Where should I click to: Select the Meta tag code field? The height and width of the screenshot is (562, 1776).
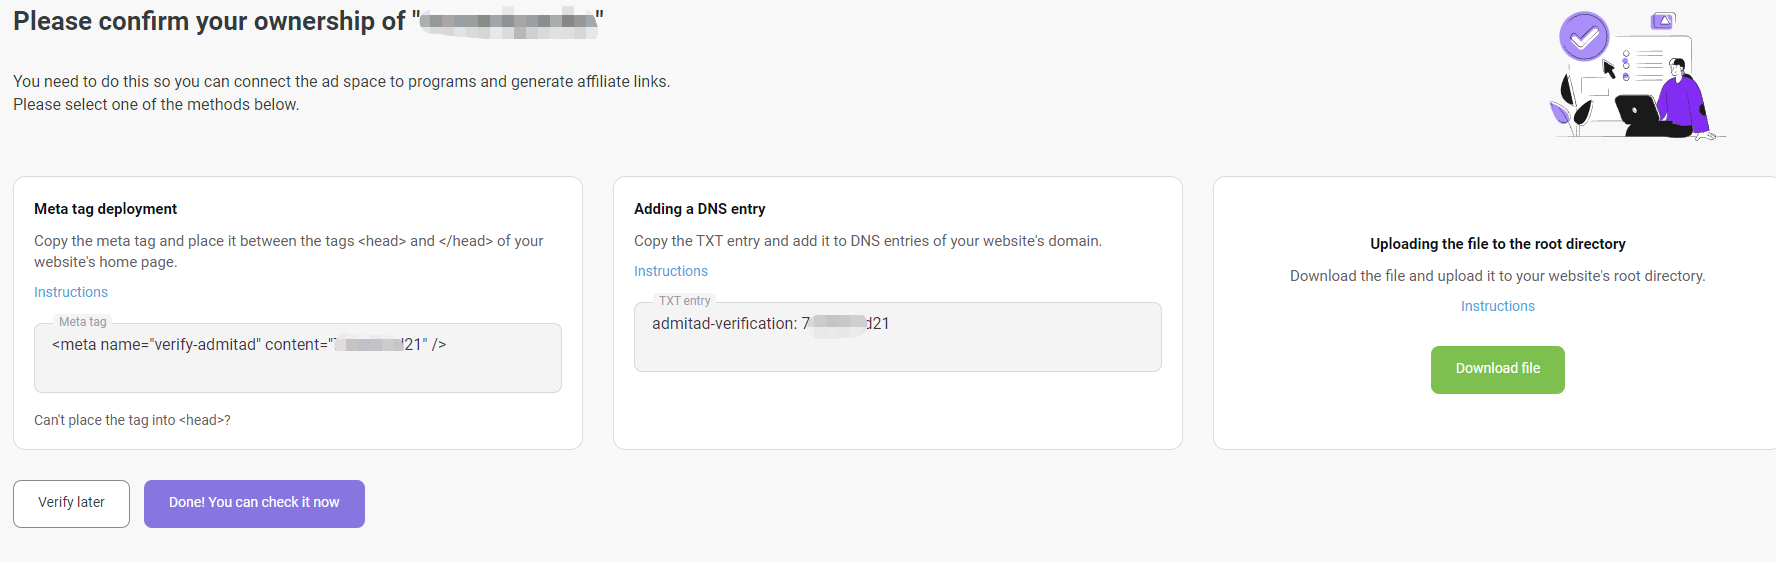click(298, 358)
